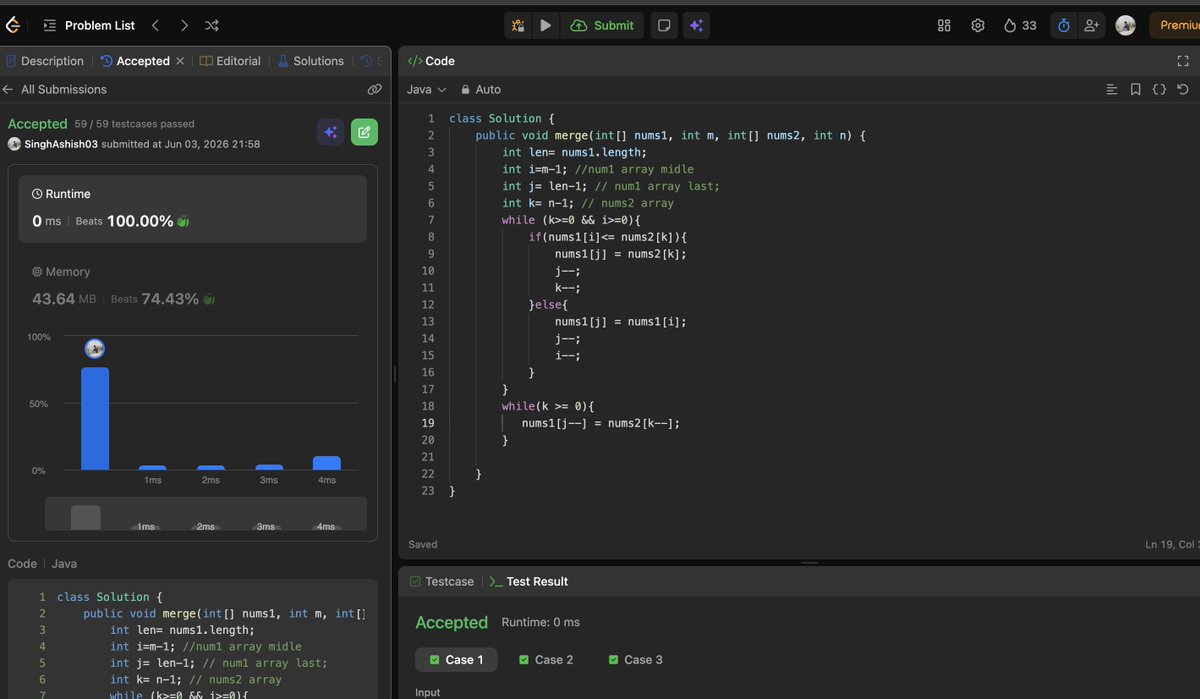Switch to the Test Result tab

click(x=529, y=581)
